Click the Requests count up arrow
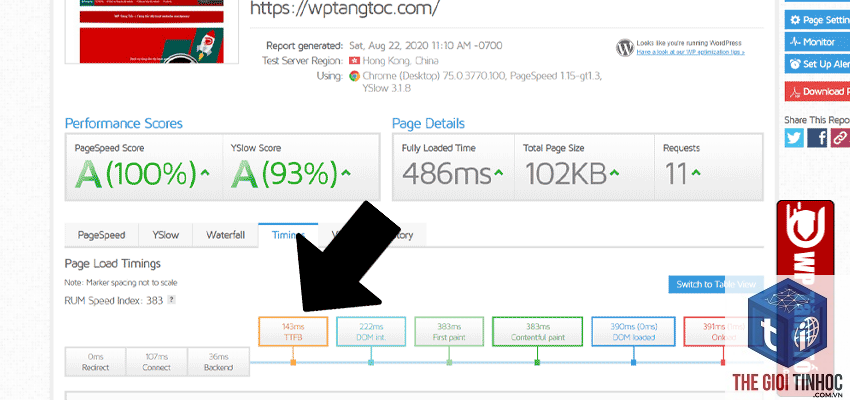This screenshot has width=850, height=400. pyautogui.click(x=696, y=173)
